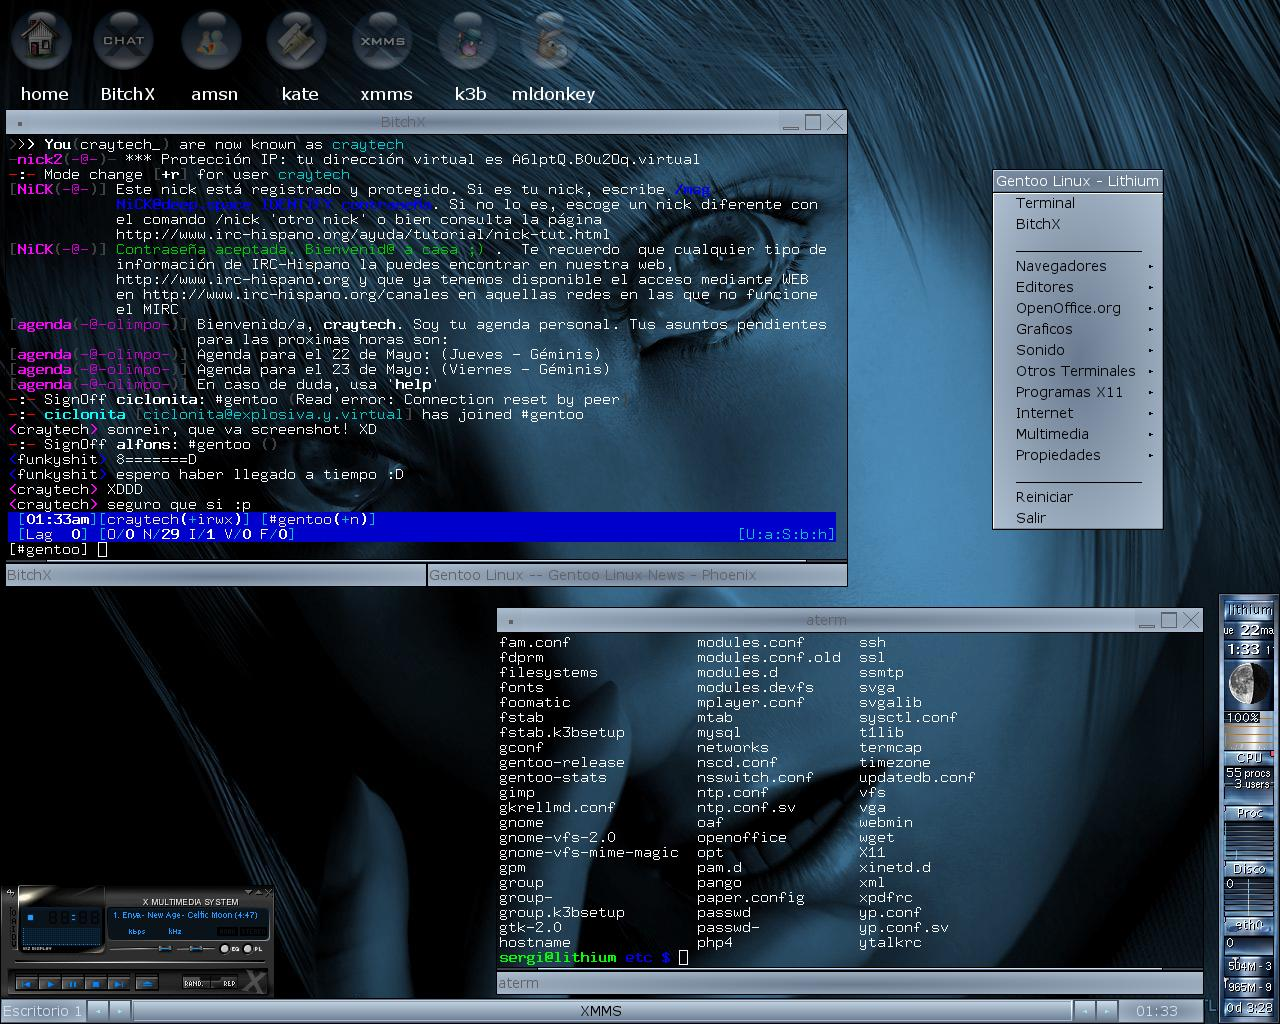Click the lithium hostname label in gkrellm
1280x1024 pixels.
pyautogui.click(x=1250, y=609)
